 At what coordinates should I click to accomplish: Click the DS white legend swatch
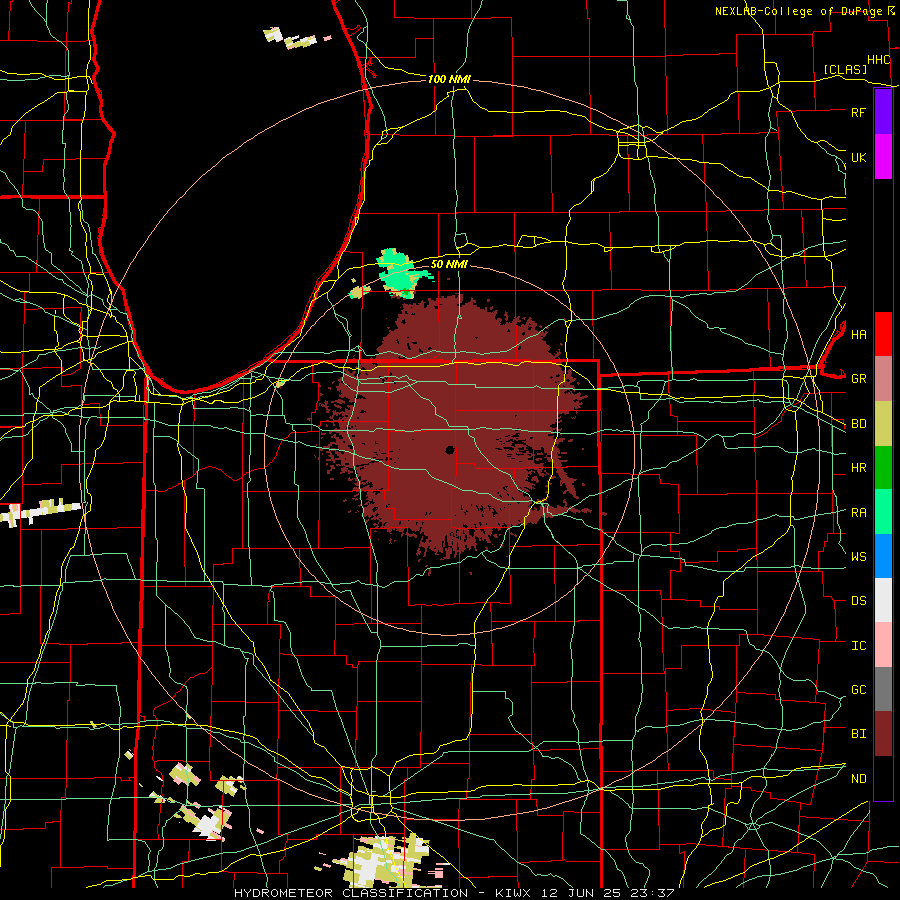(883, 600)
